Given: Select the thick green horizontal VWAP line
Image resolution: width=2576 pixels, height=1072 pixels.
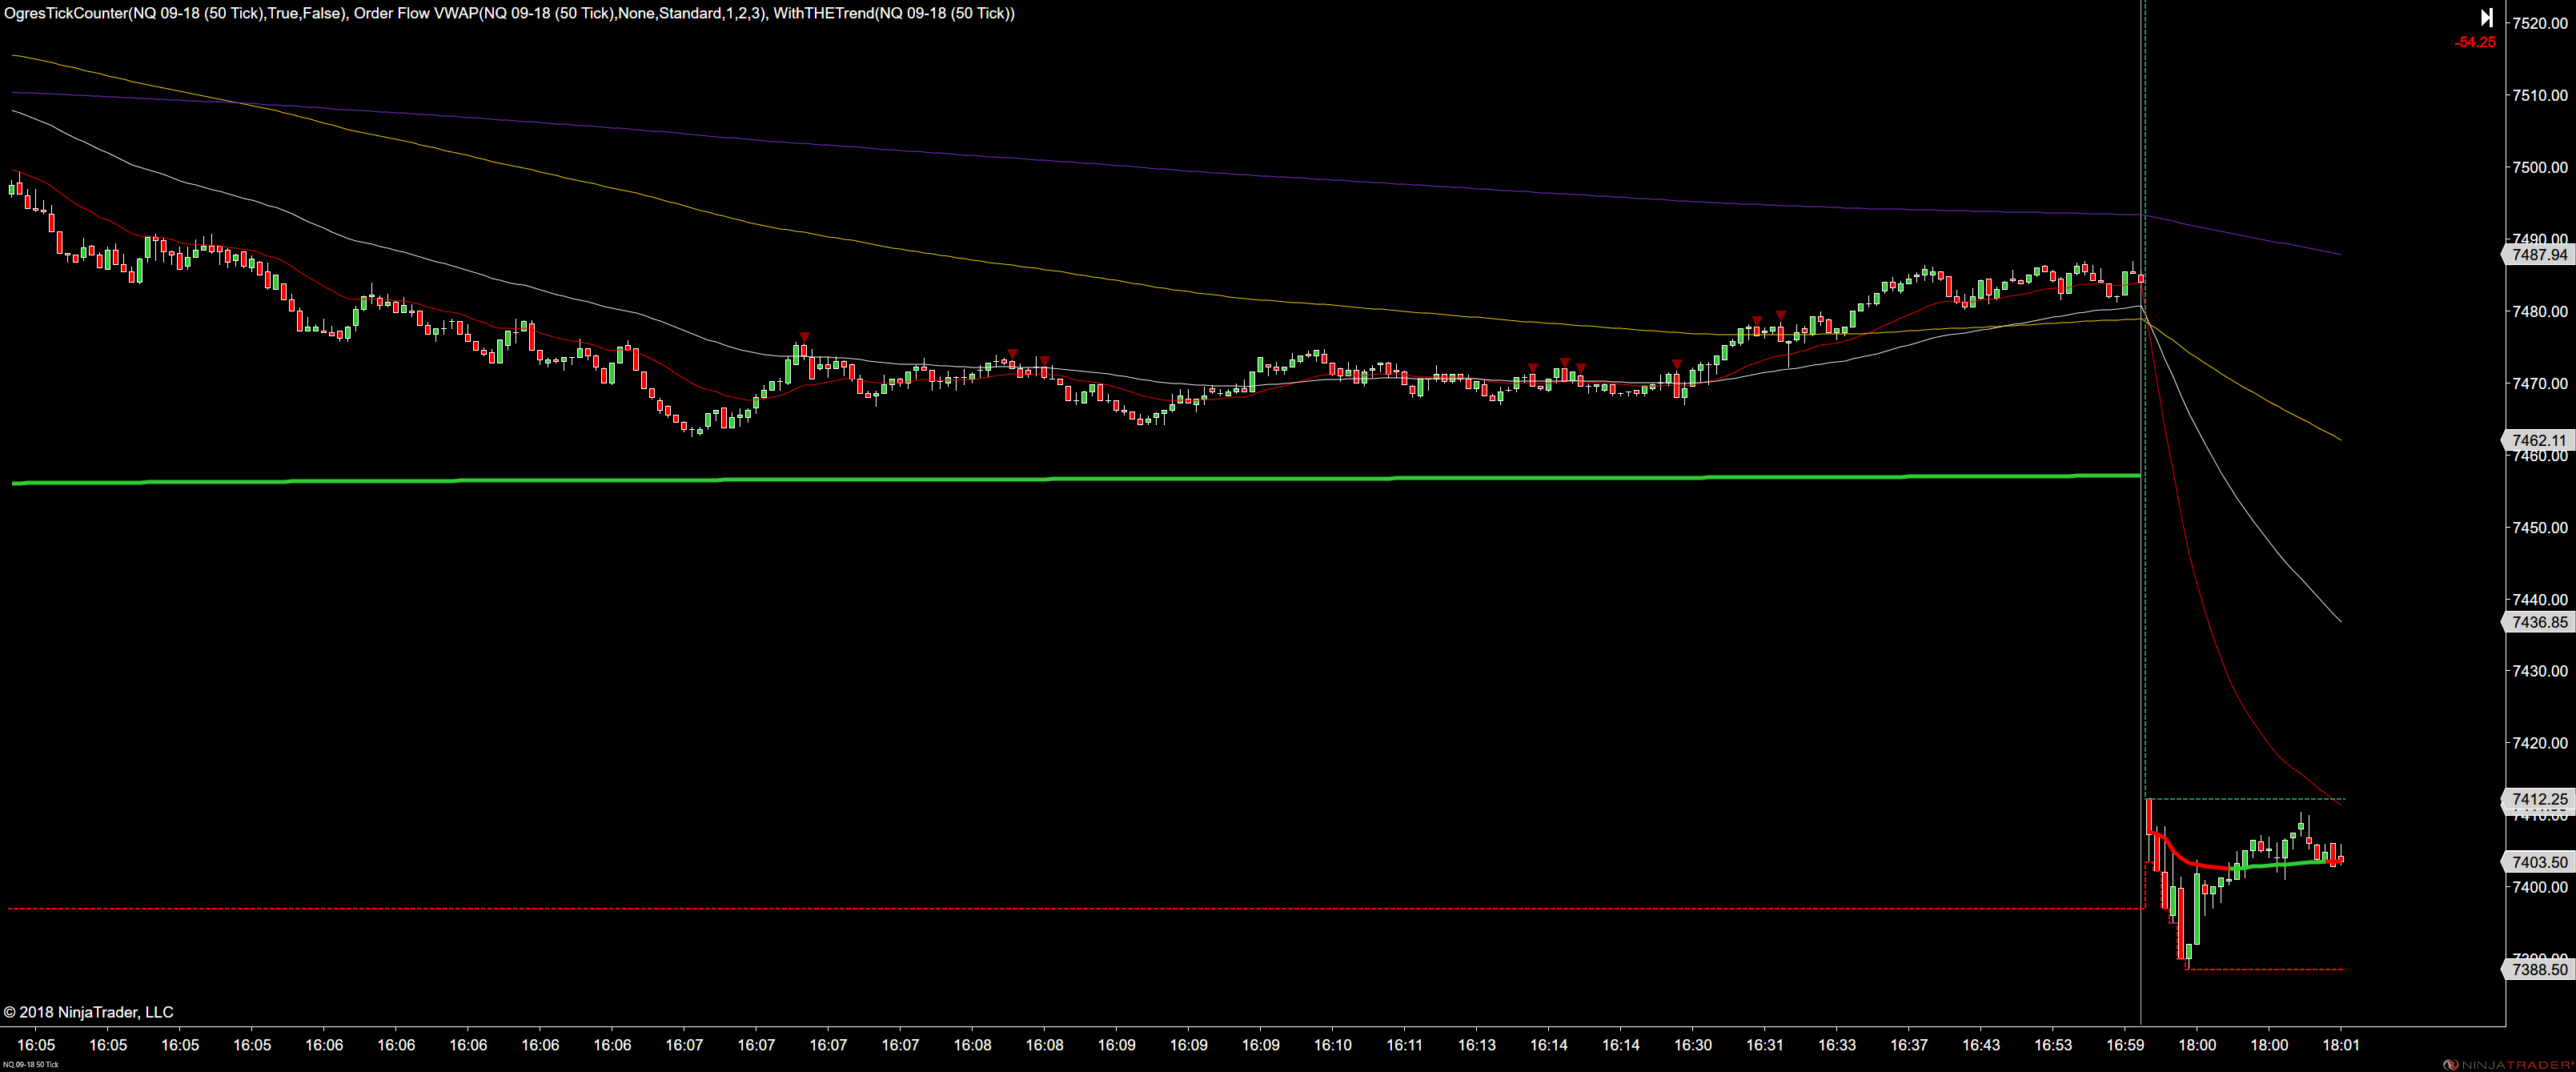Looking at the screenshot, I should [1076, 480].
